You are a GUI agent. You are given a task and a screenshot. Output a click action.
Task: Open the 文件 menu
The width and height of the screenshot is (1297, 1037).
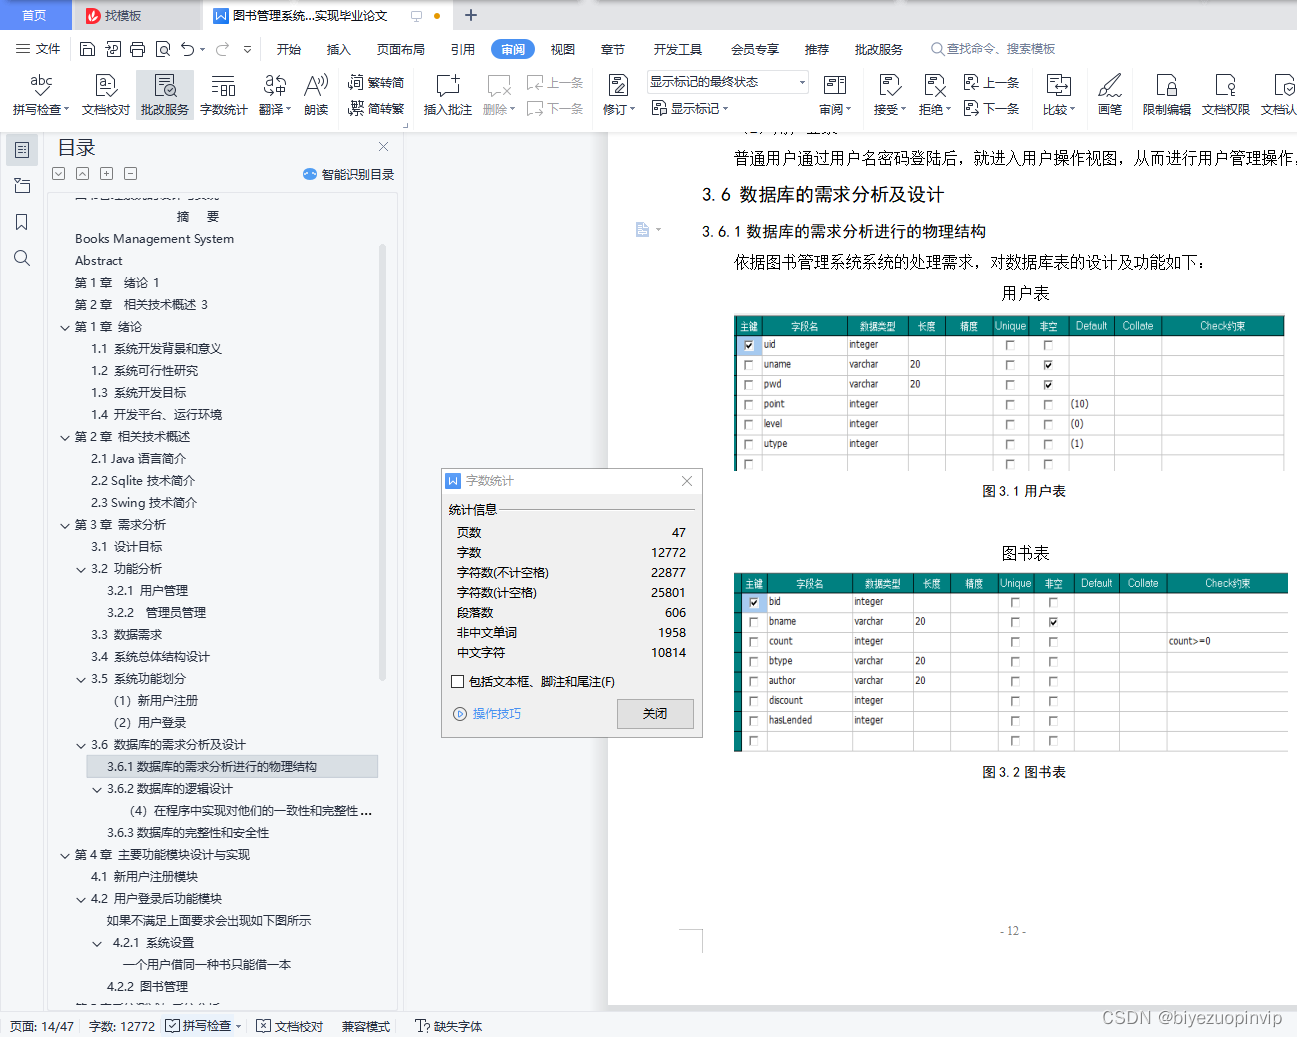tap(38, 49)
